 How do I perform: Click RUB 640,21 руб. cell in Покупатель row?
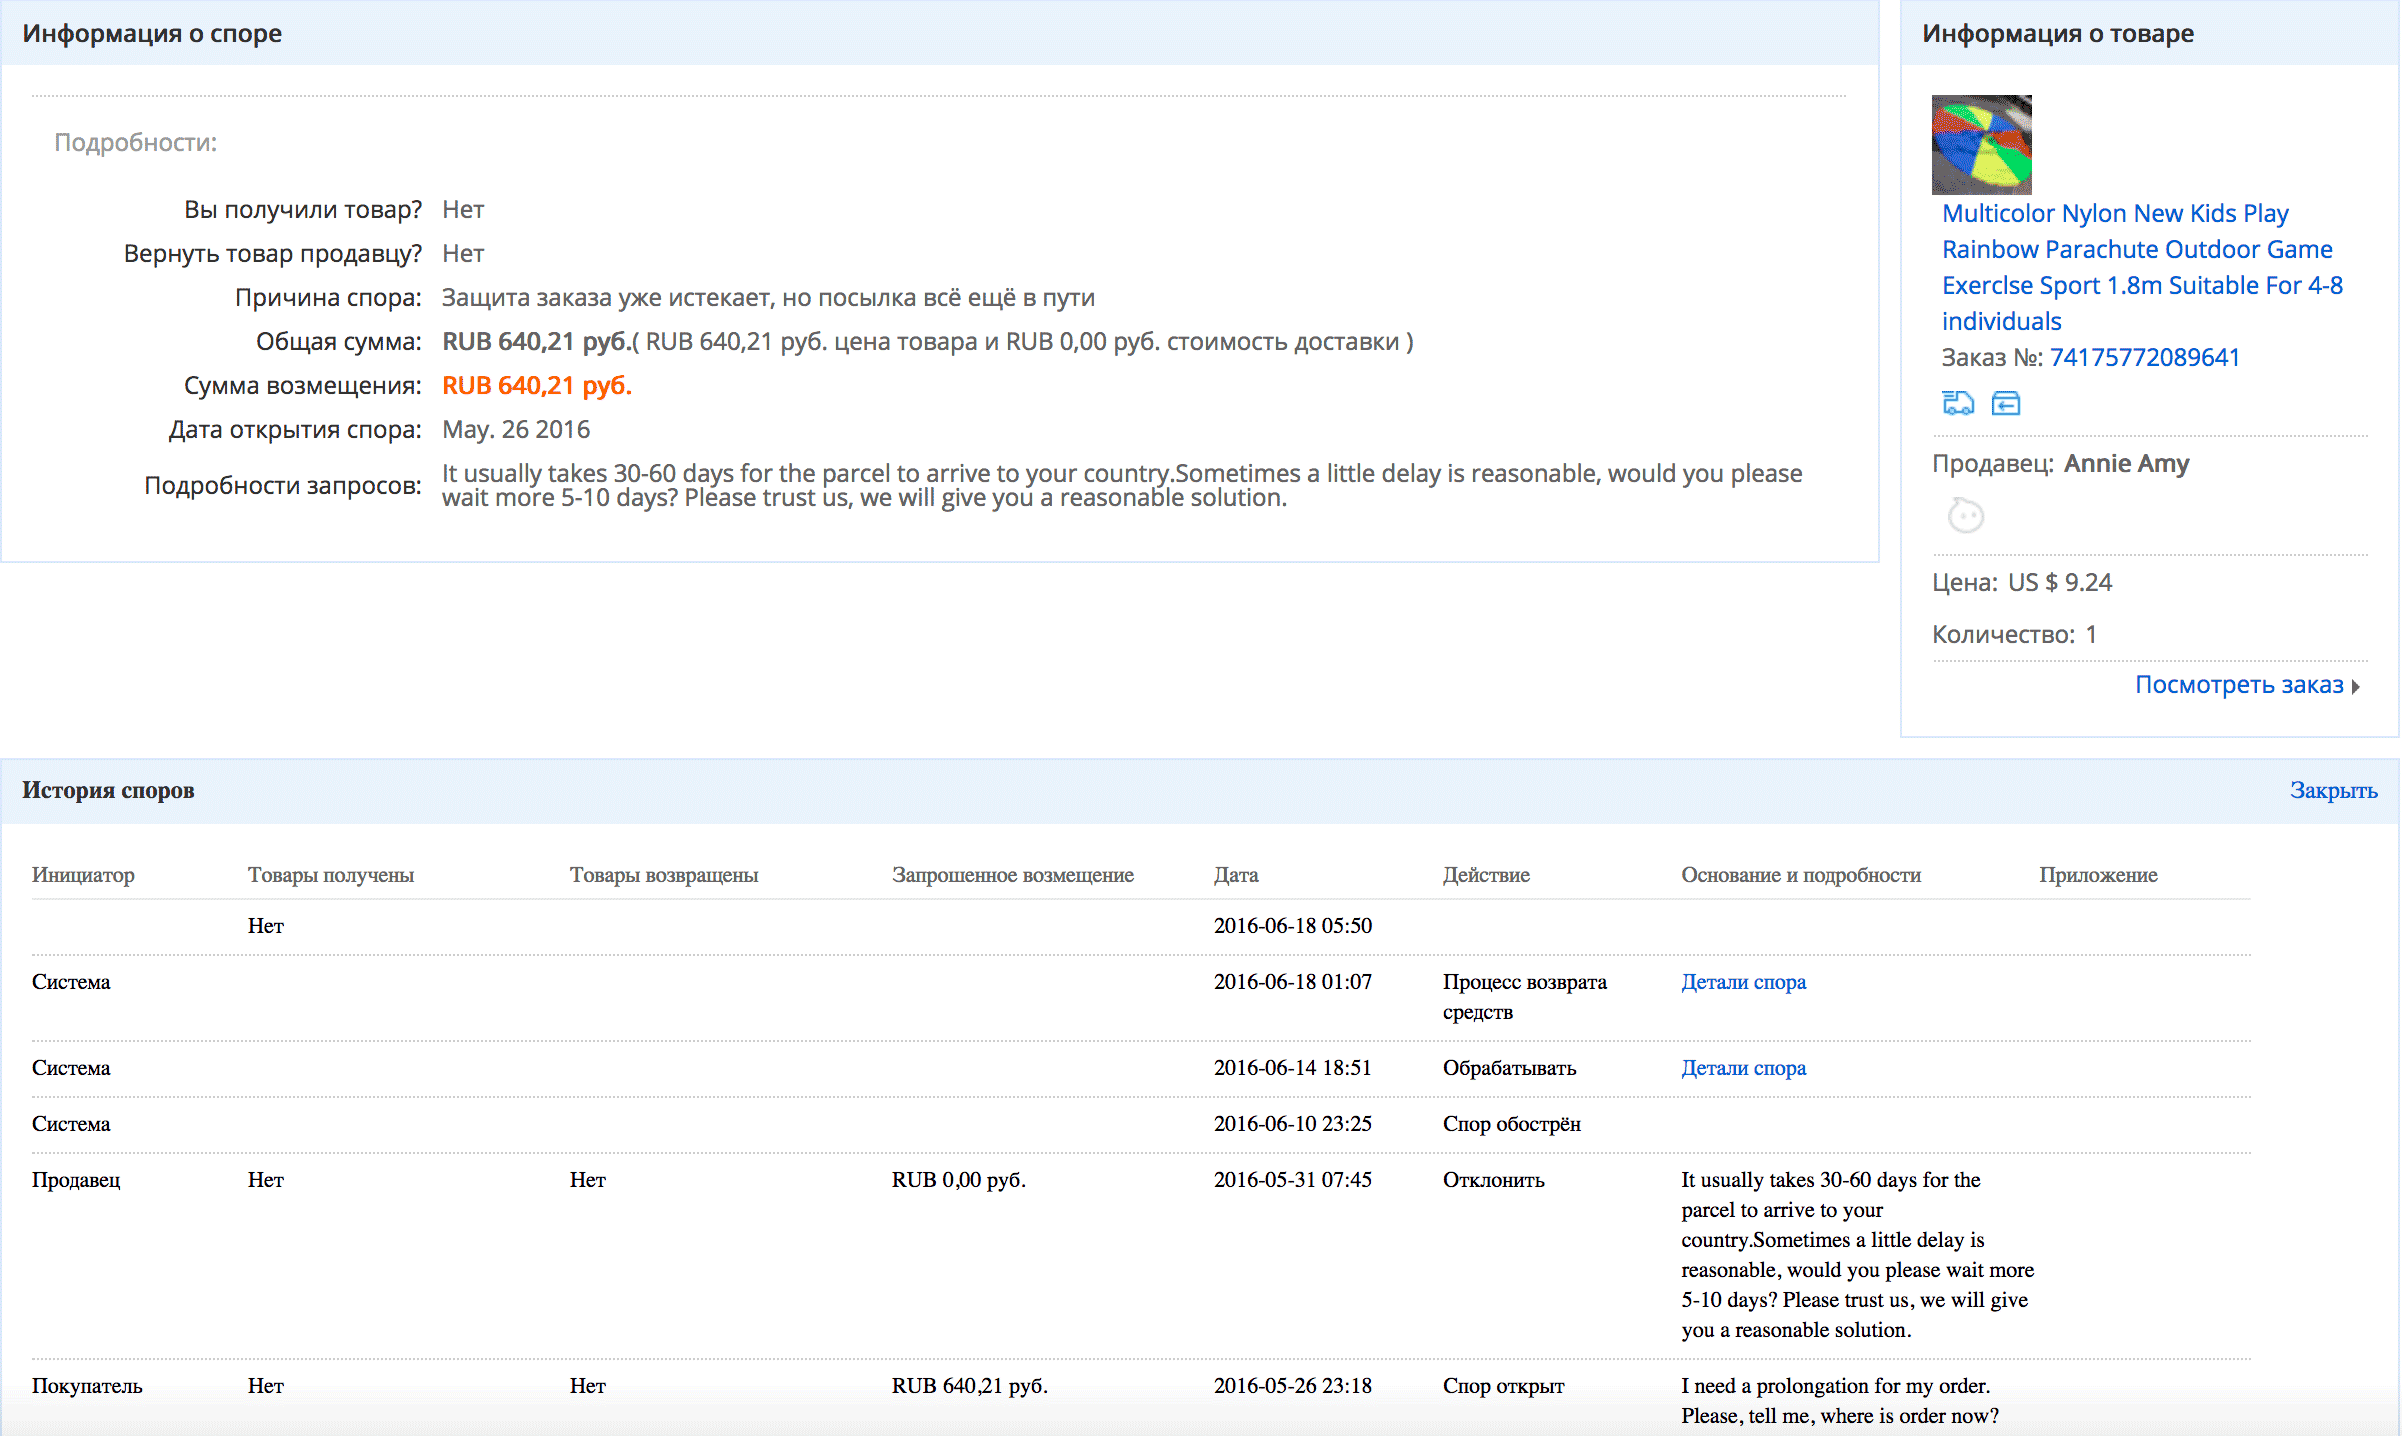tap(970, 1386)
